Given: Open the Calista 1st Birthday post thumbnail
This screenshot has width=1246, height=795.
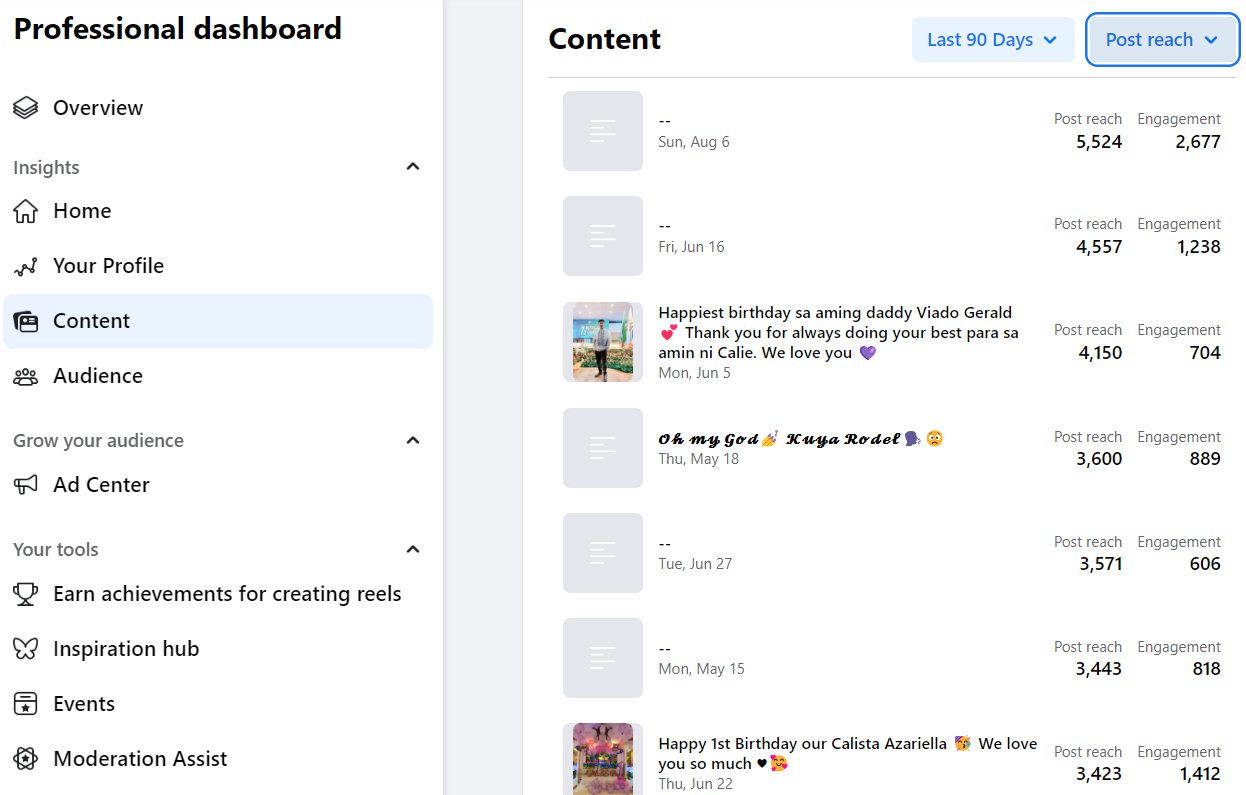Looking at the screenshot, I should 603,759.
